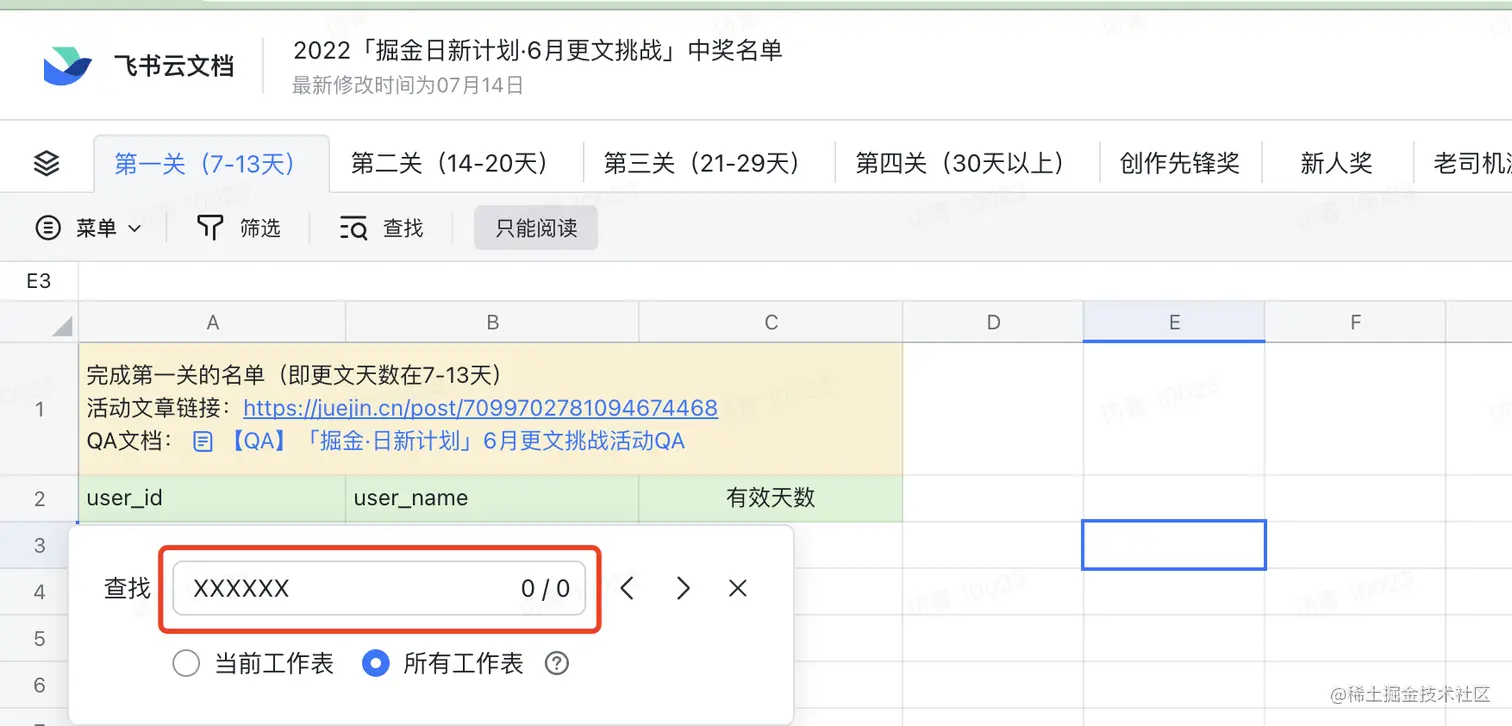
Task: Click the help question mark icon
Action: [557, 663]
